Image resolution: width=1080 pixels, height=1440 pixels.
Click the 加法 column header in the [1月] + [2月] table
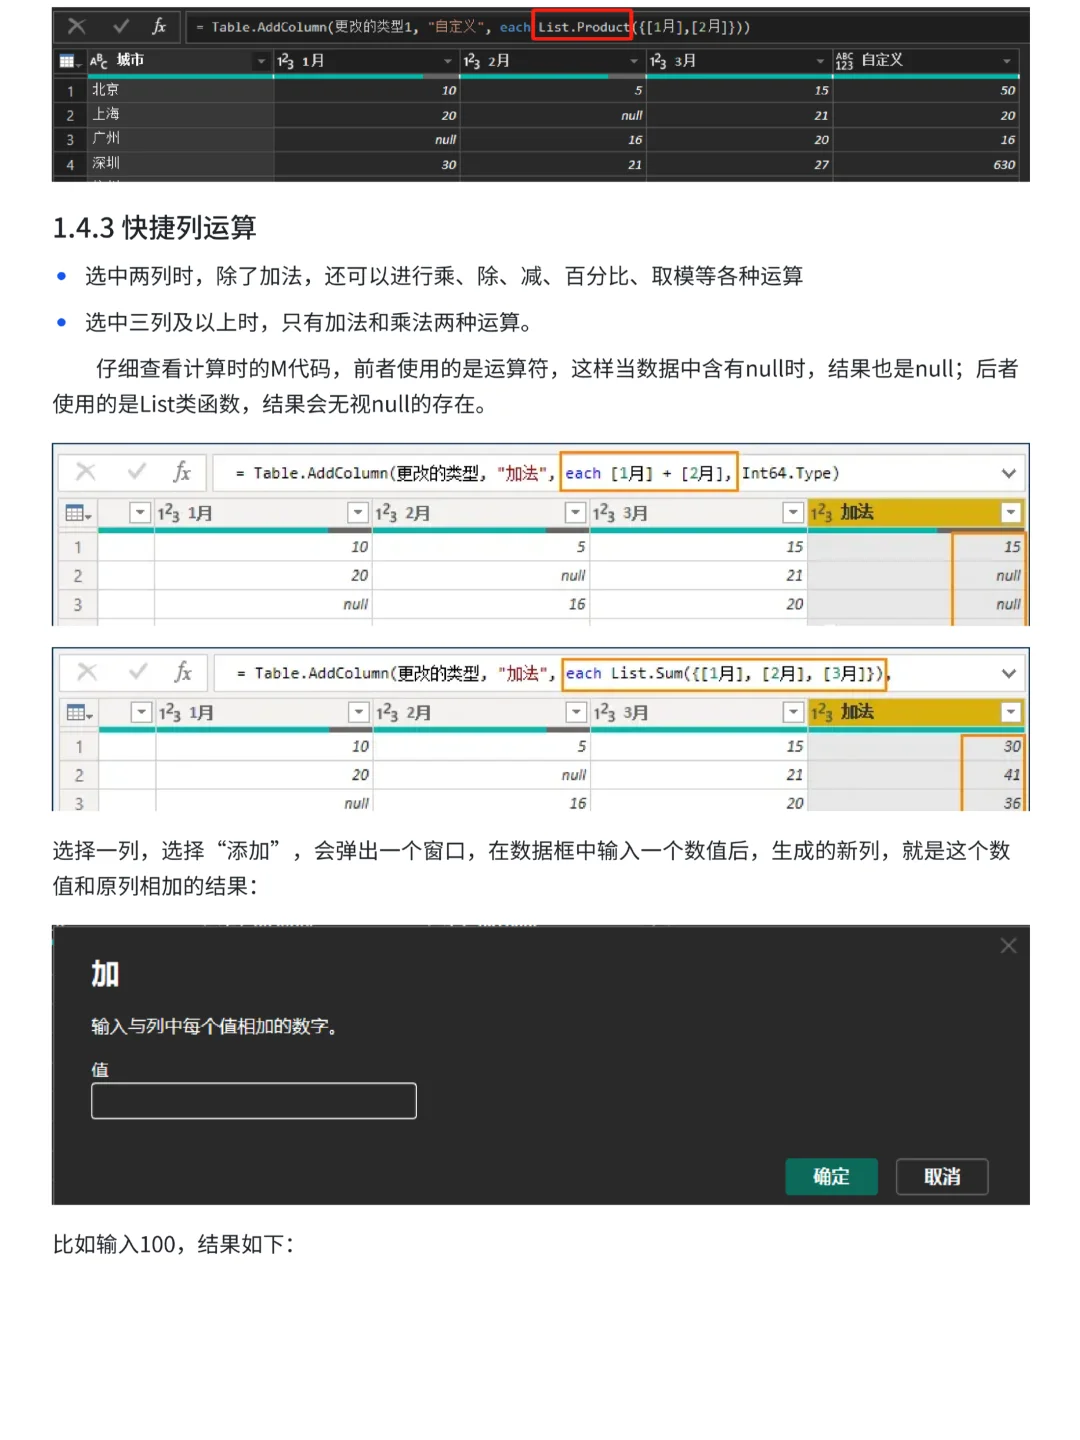916,513
